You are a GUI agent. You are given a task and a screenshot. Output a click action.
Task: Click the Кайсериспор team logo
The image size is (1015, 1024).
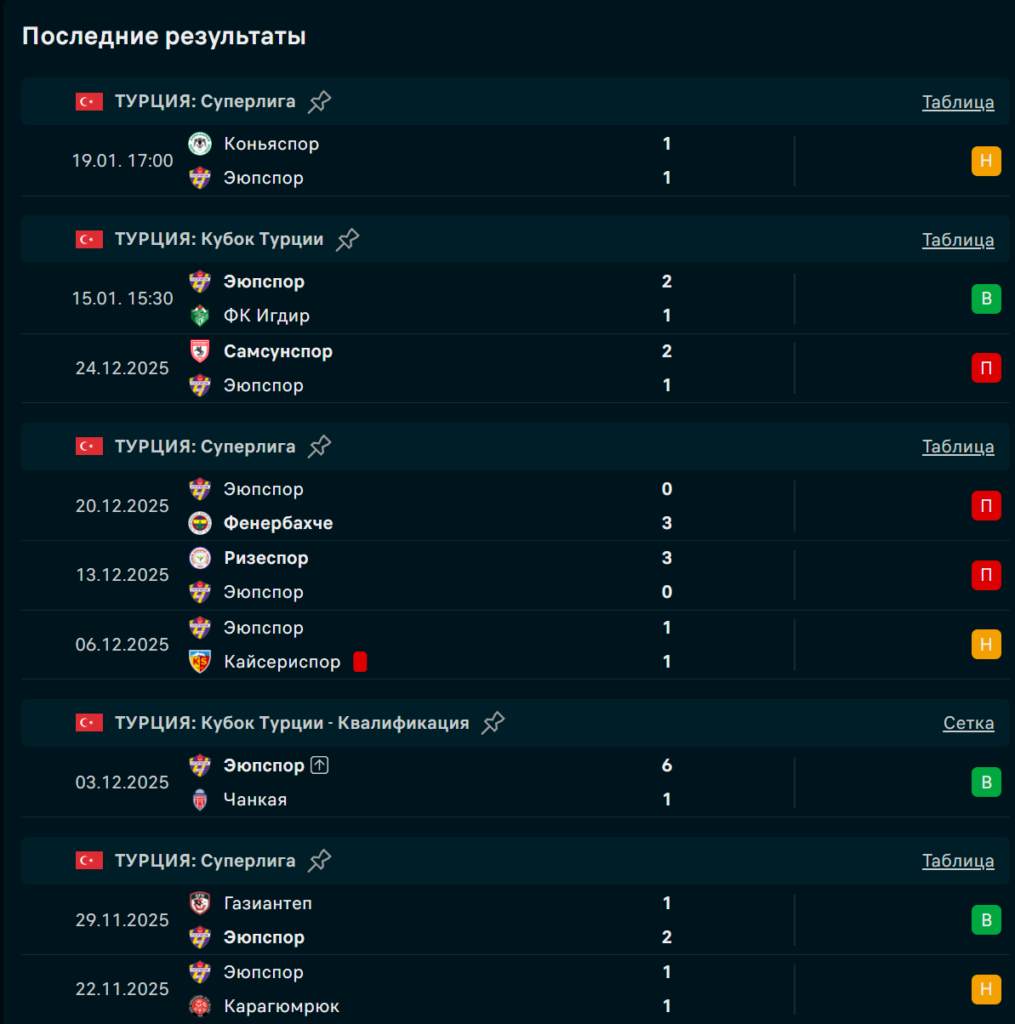pyautogui.click(x=200, y=662)
